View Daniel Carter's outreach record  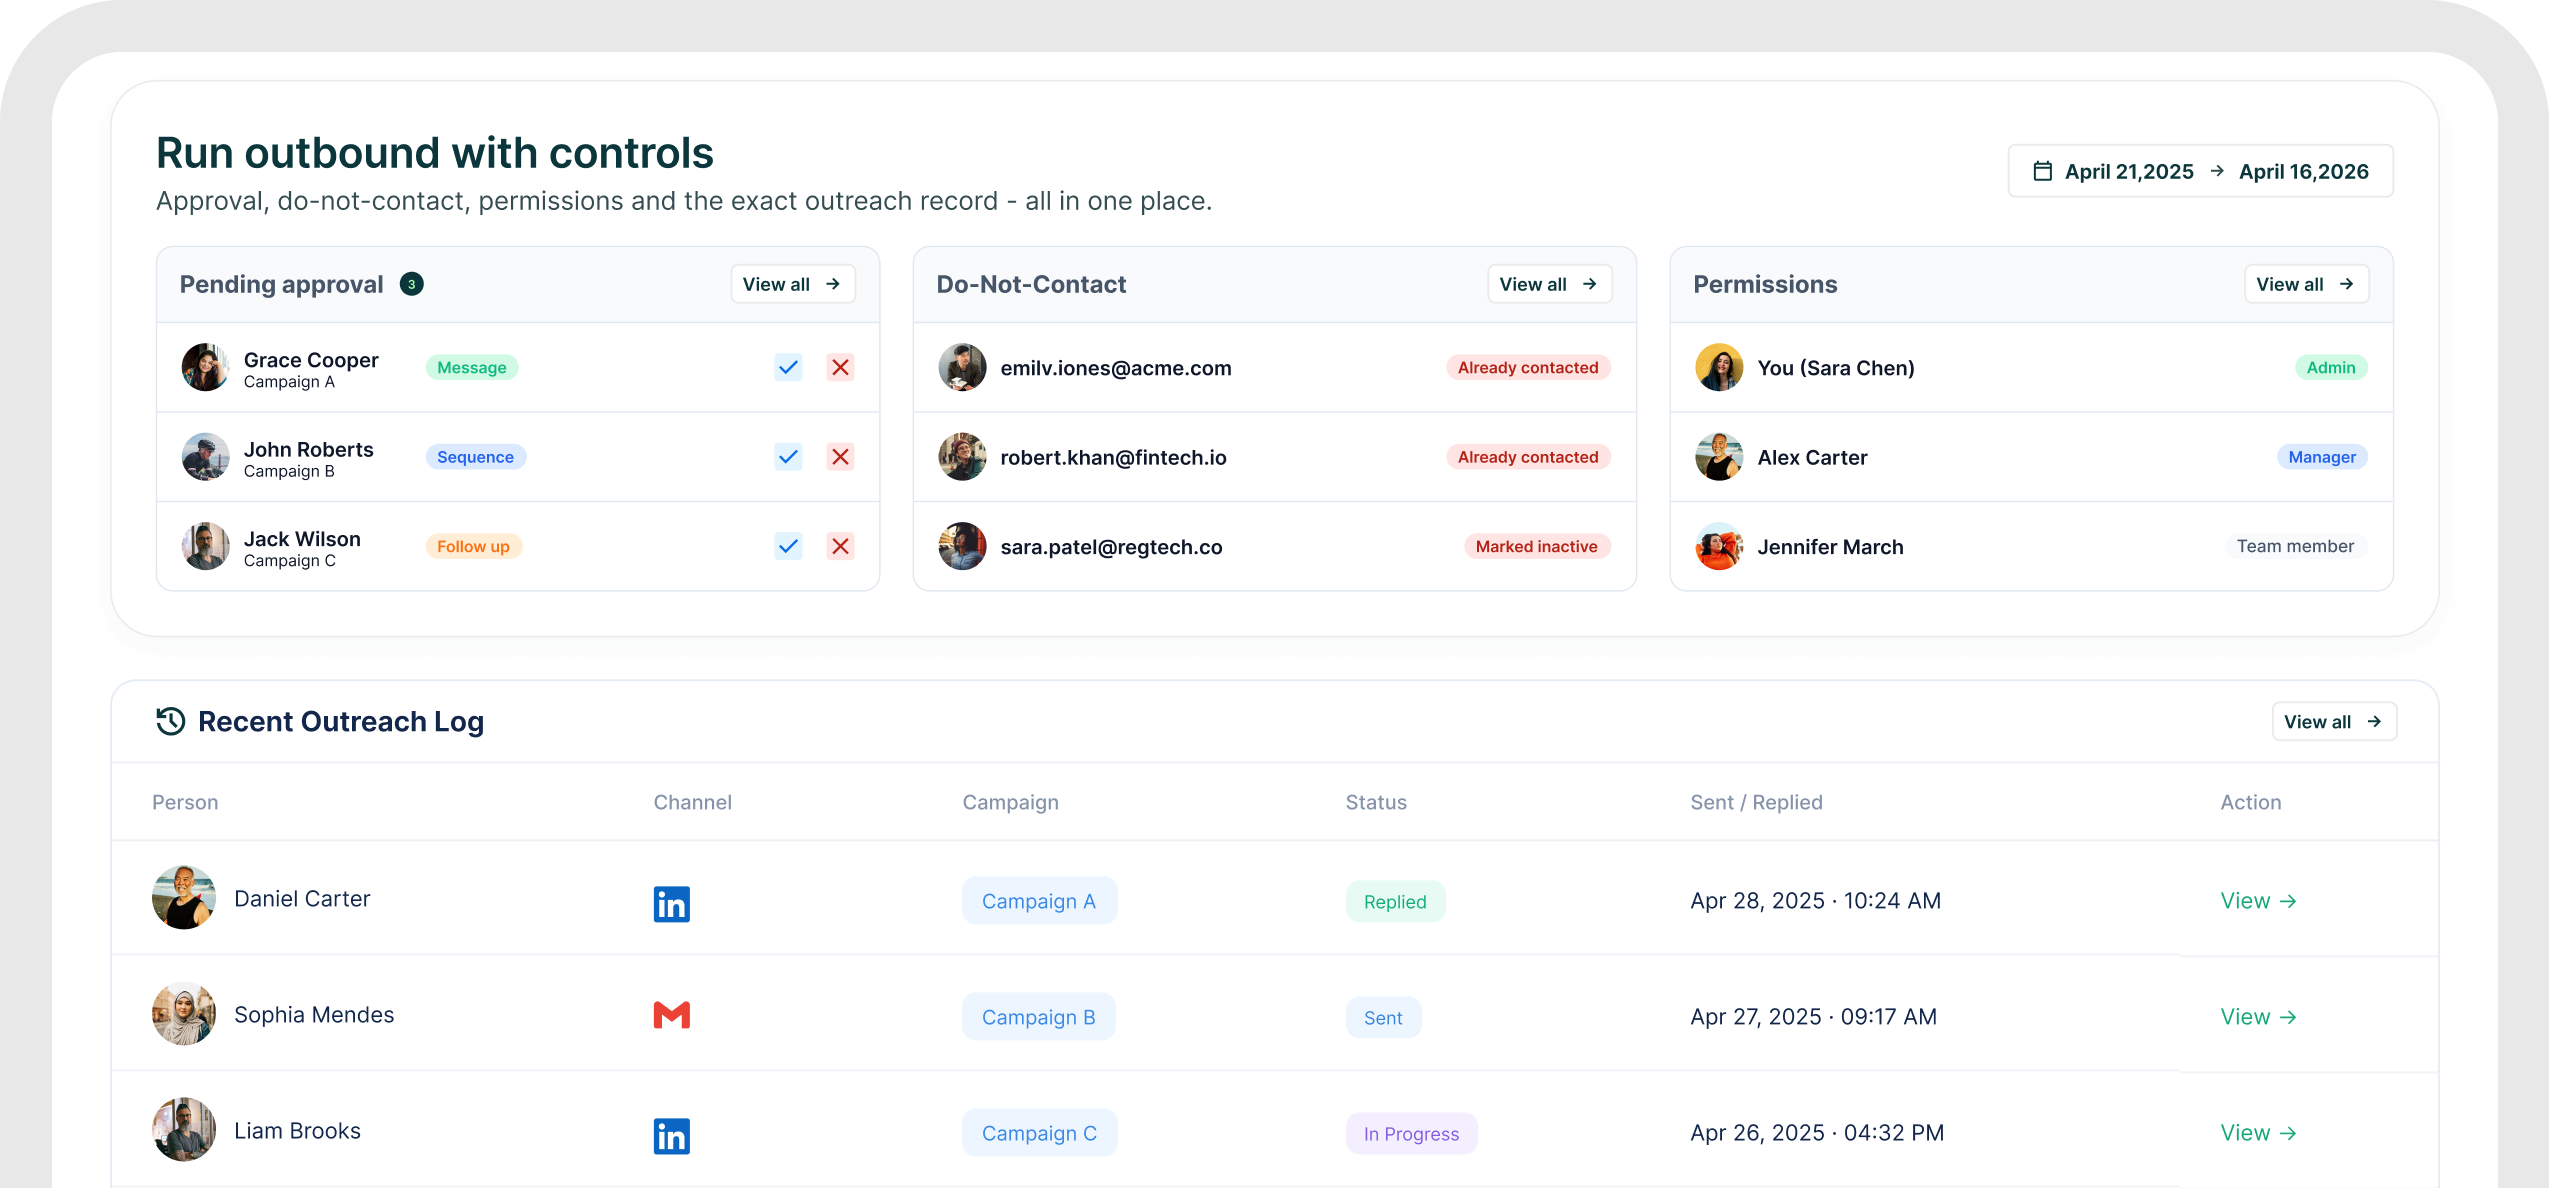click(2258, 900)
